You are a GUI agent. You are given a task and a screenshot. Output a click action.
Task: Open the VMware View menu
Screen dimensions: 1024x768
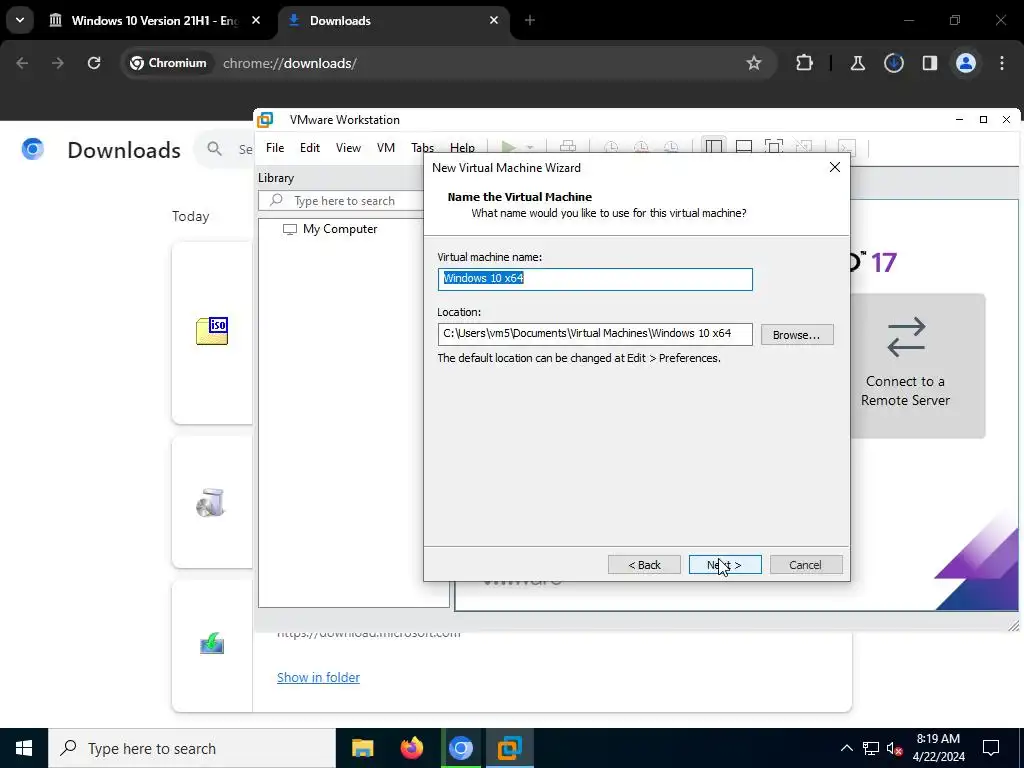click(x=348, y=148)
